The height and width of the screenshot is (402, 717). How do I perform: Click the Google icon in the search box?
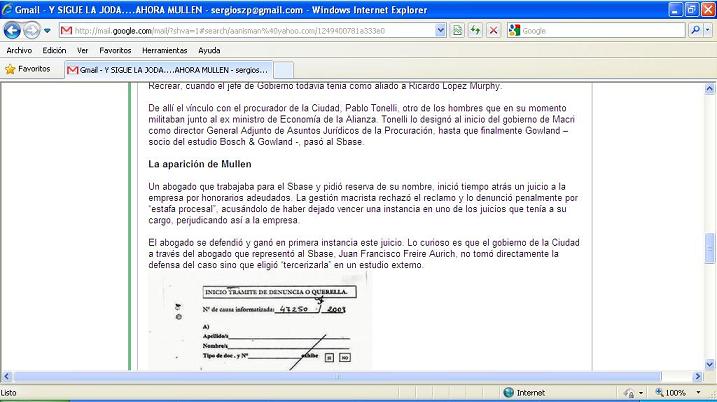514,31
